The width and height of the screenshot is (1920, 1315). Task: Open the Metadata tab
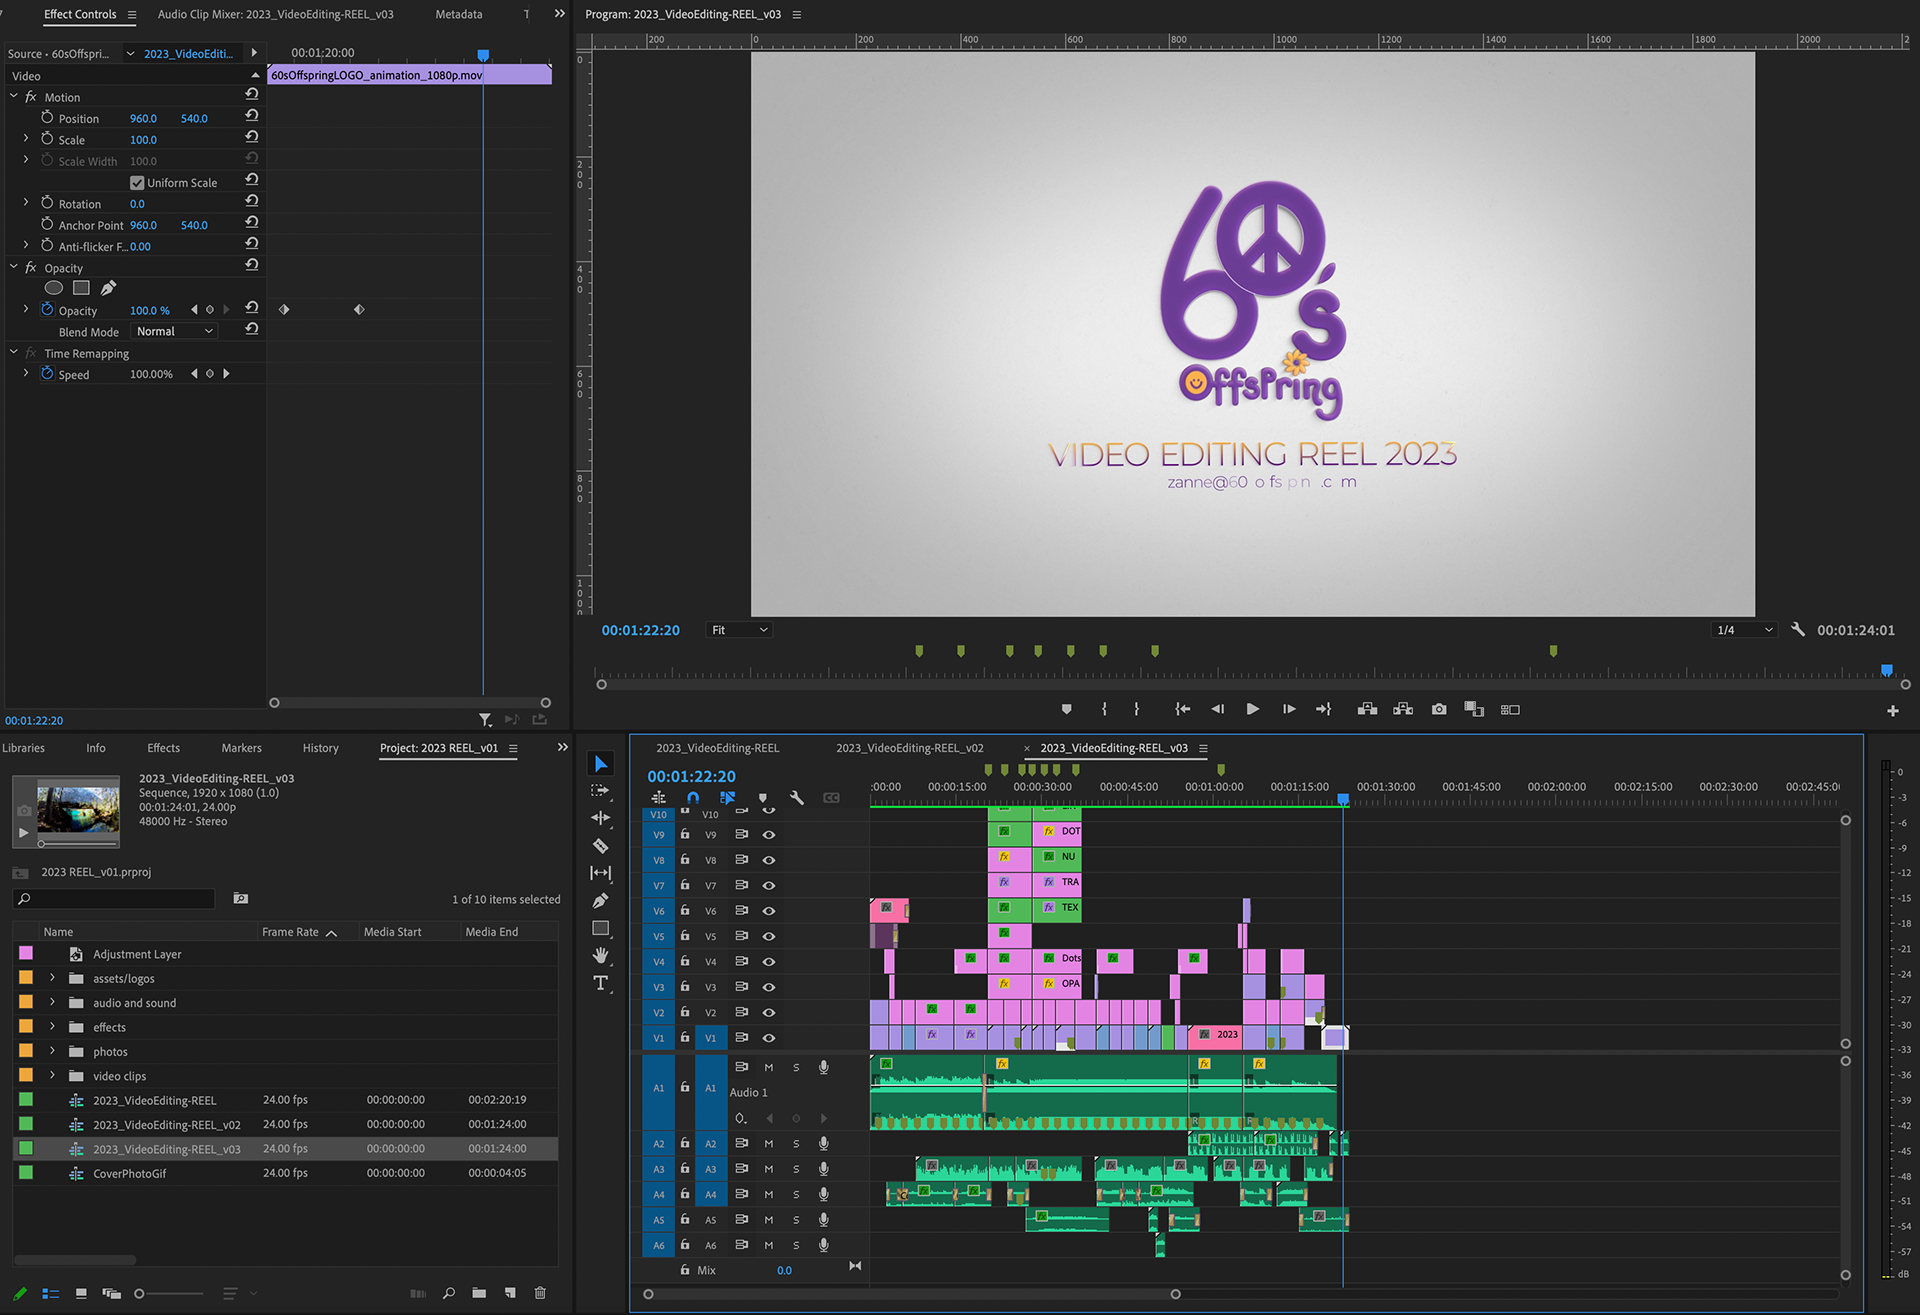(x=459, y=14)
